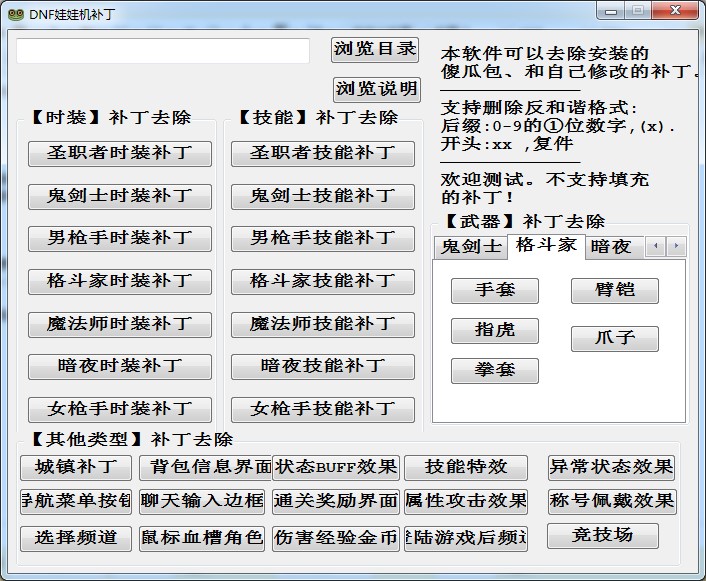
Task: Click 男枪手技能补丁
Action: point(323,239)
